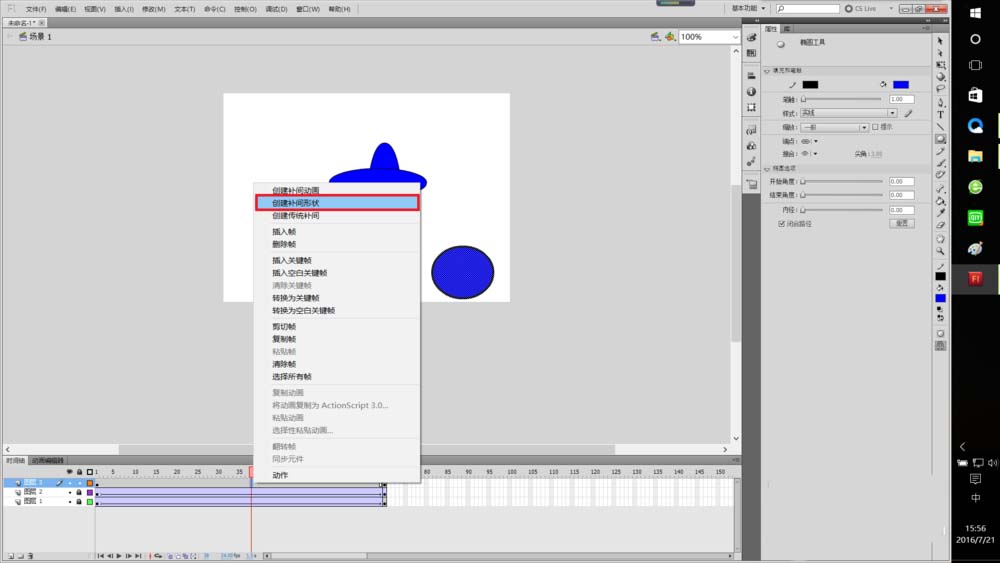
Task: Open the Align panel icon
Action: (751, 75)
